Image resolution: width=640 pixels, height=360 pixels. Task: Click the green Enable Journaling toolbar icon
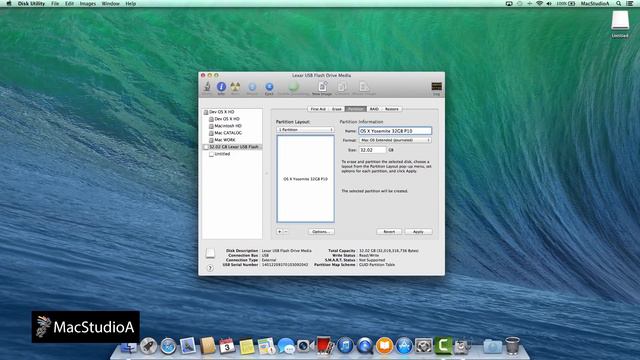point(293,87)
